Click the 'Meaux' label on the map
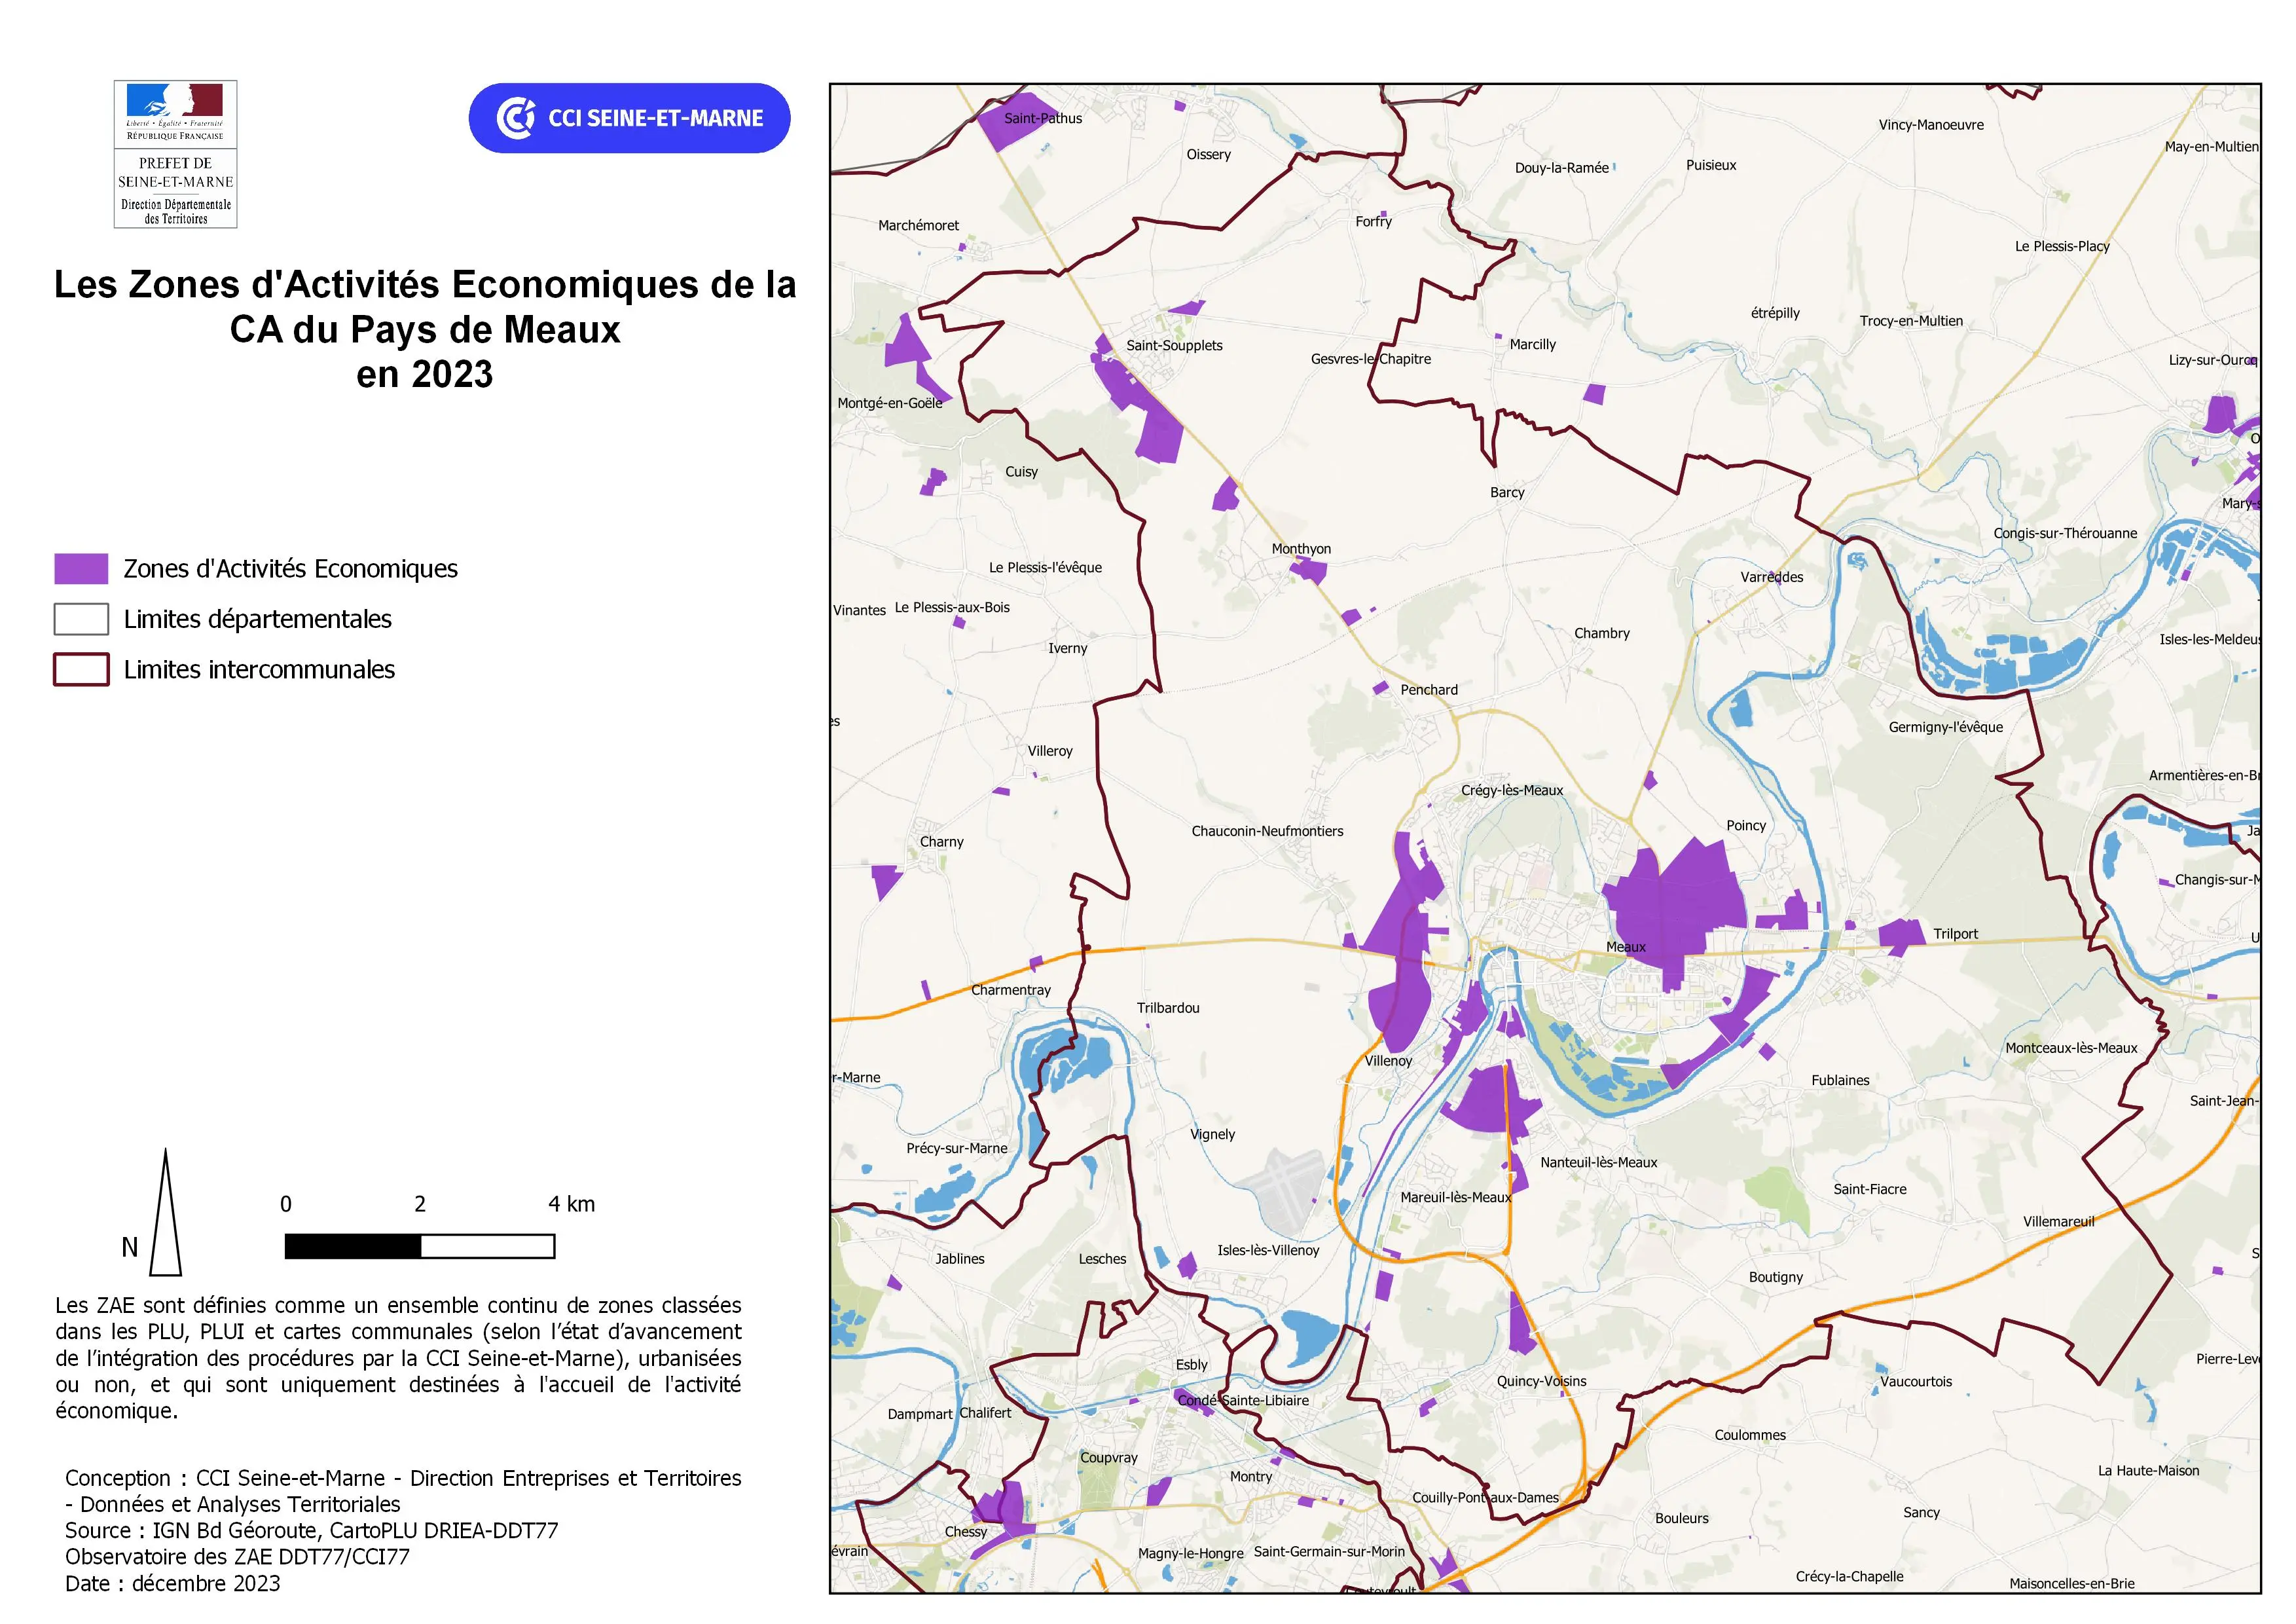The width and height of the screenshot is (2296, 1624). [1626, 947]
